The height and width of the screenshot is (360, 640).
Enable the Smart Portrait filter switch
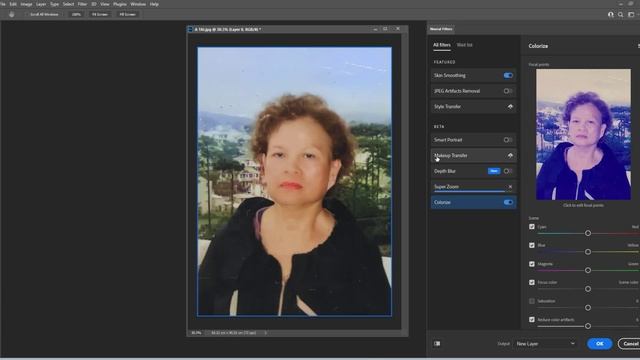[x=508, y=140]
